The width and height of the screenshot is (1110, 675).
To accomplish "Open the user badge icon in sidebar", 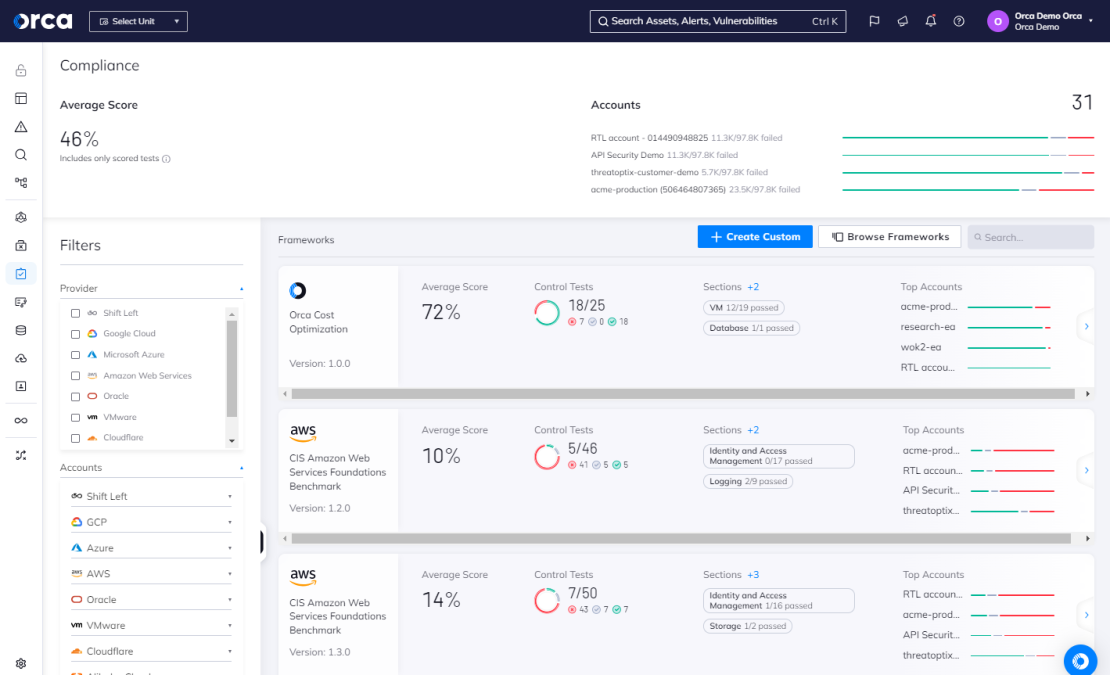I will (x=21, y=386).
